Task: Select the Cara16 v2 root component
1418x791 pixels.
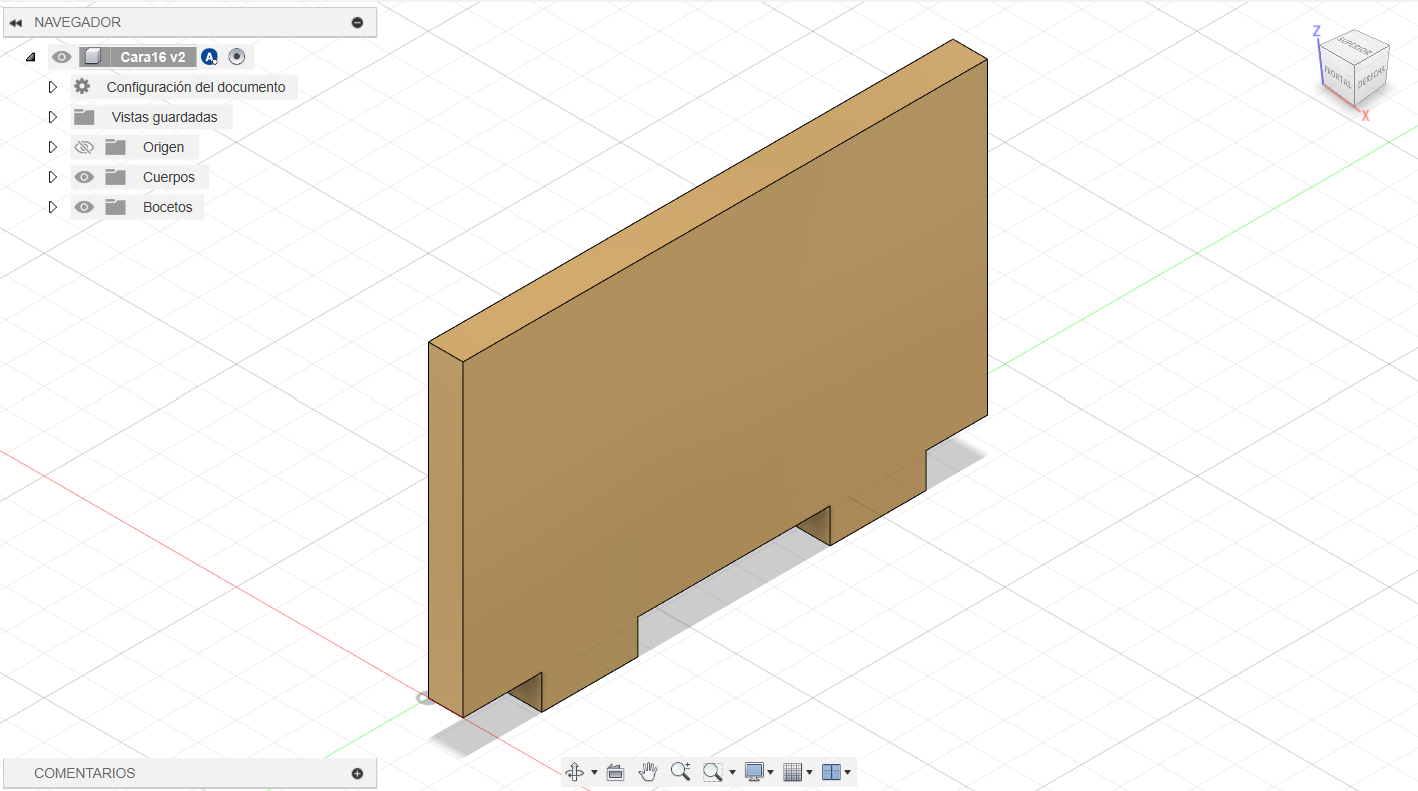Action: 153,57
